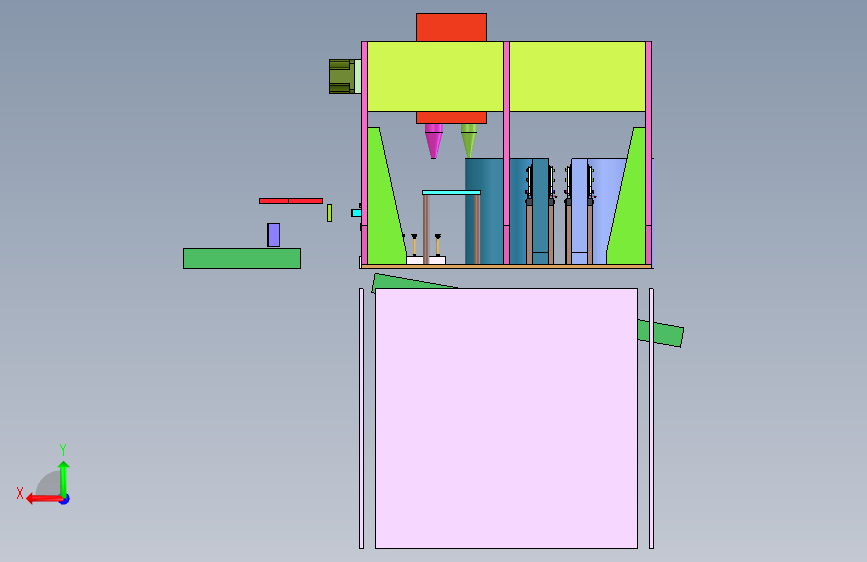Select the thin rail left of pink panel
Viewport: 867px width, 562px height.
(362, 418)
